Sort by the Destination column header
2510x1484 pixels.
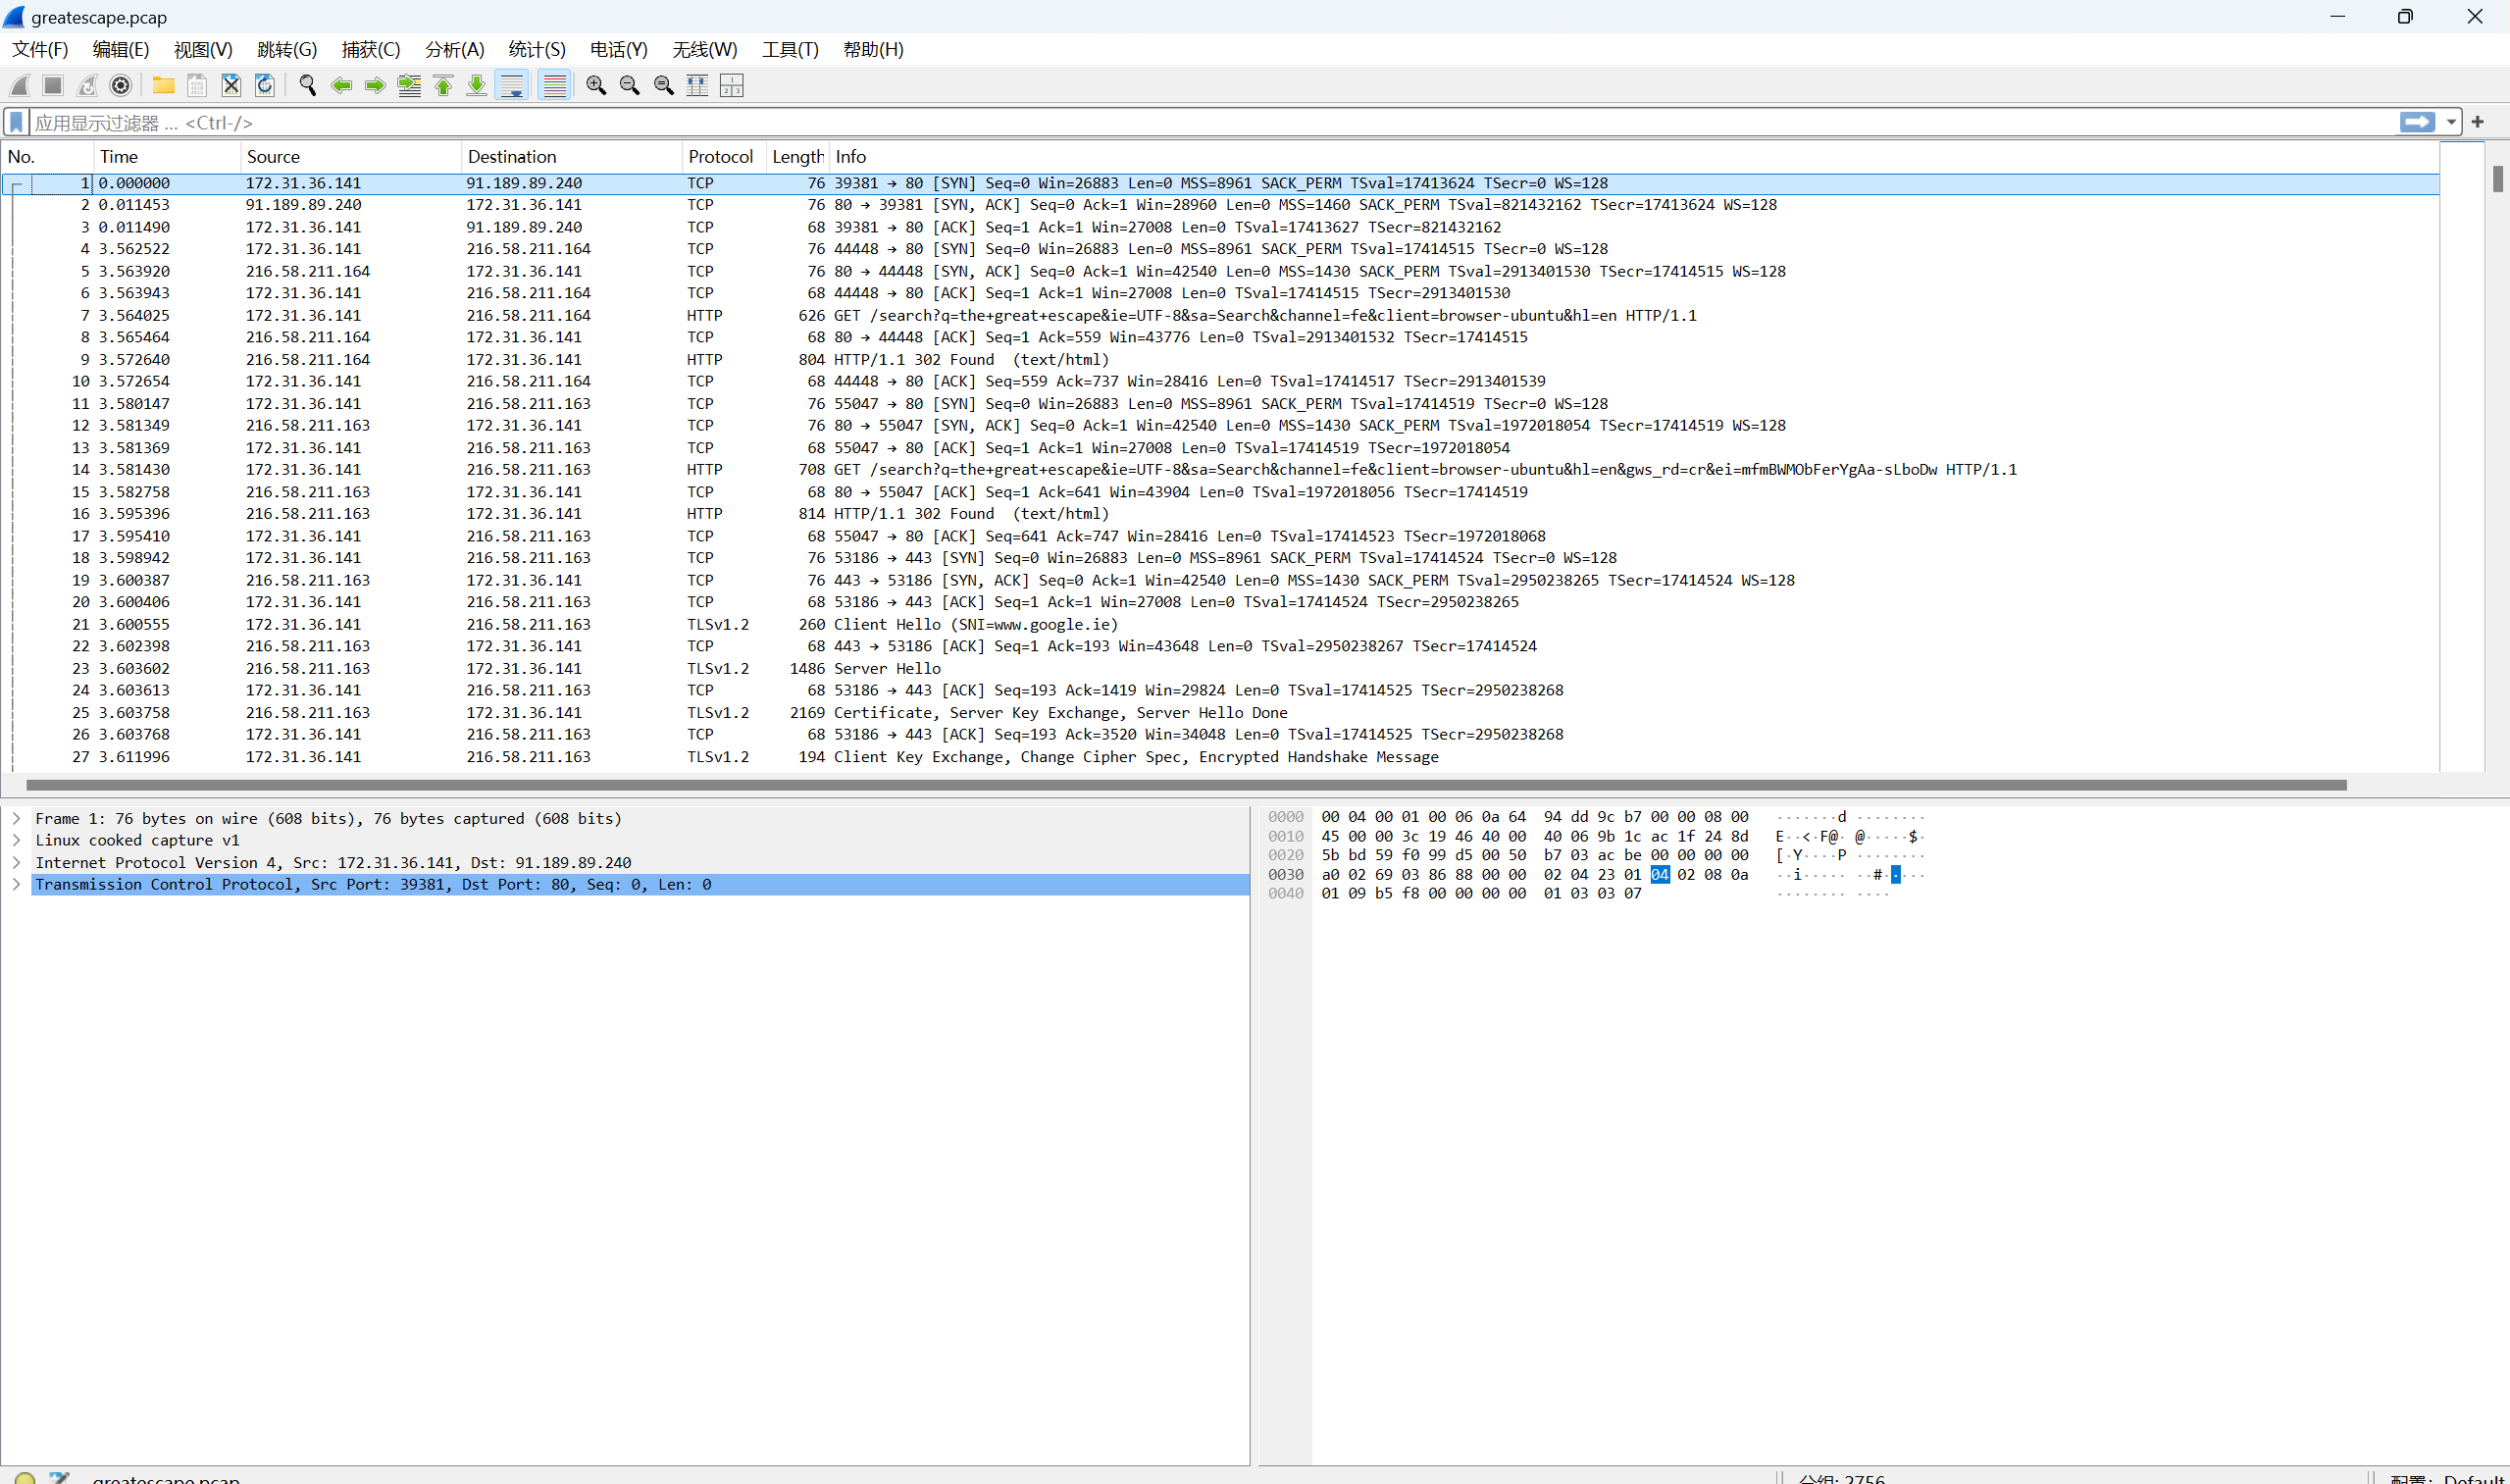tap(572, 157)
